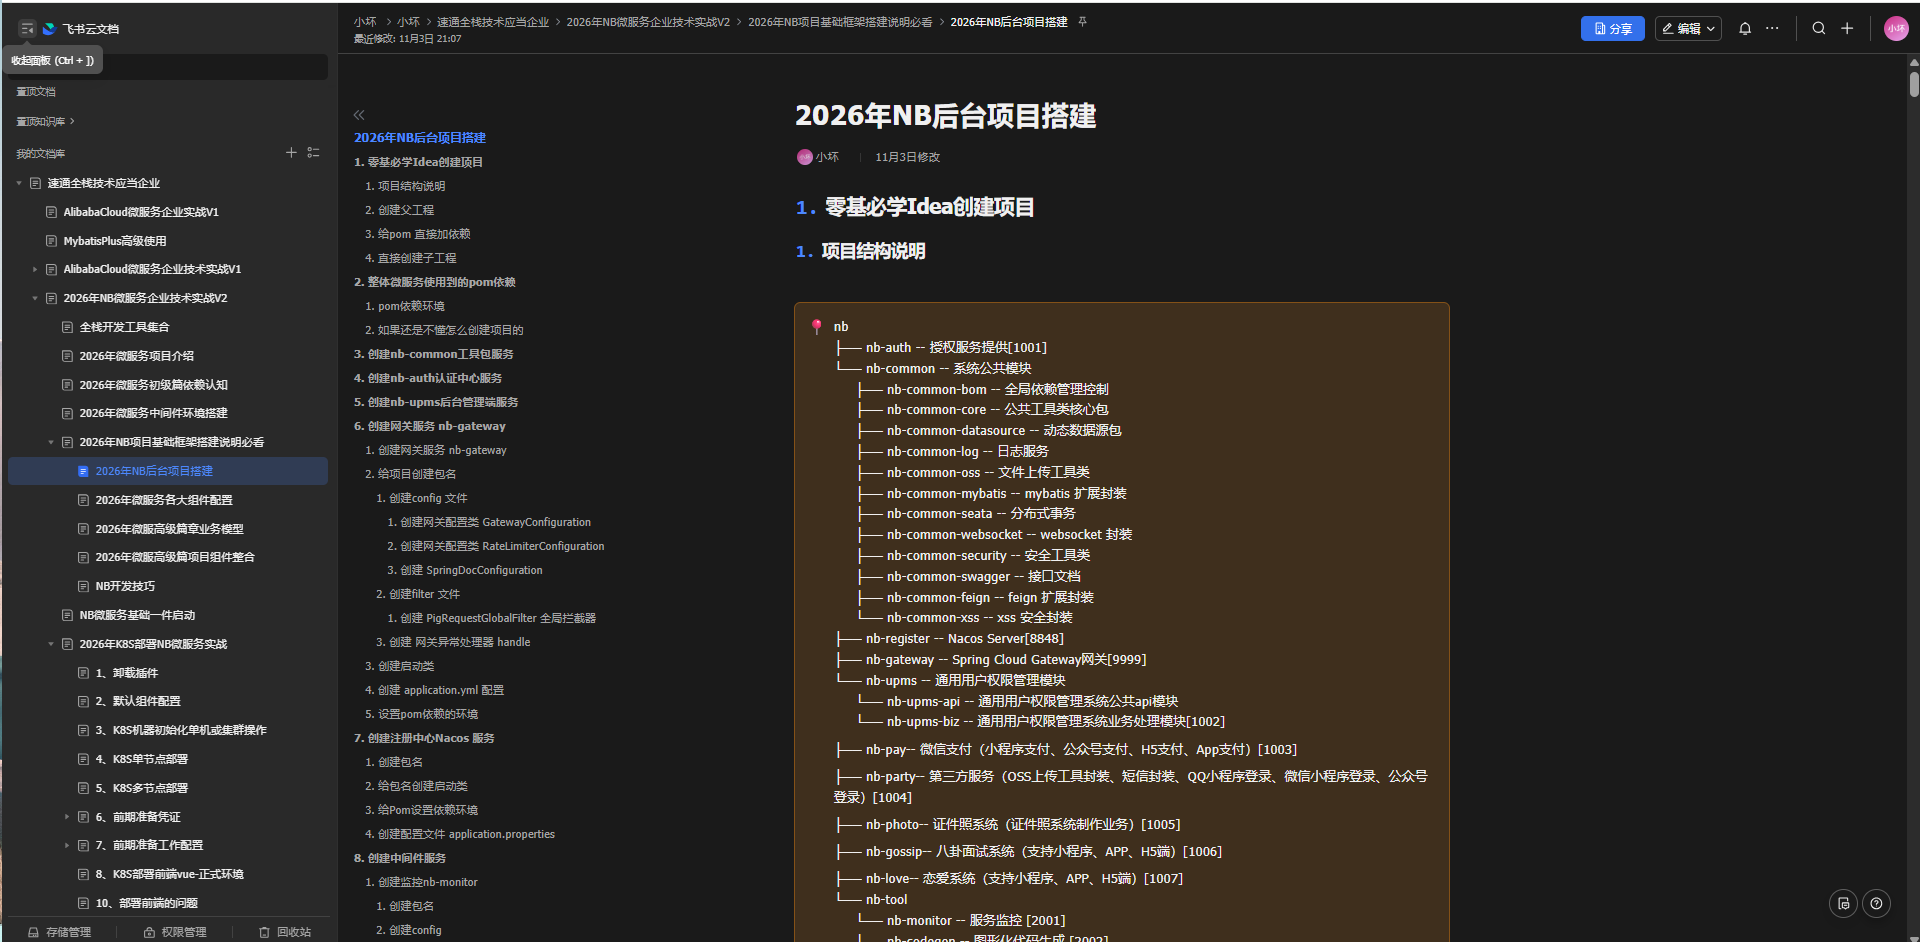Collapse the 2026年K8S部署NB微服务实战 node
Screen dimensions: 1920x942
coord(51,645)
